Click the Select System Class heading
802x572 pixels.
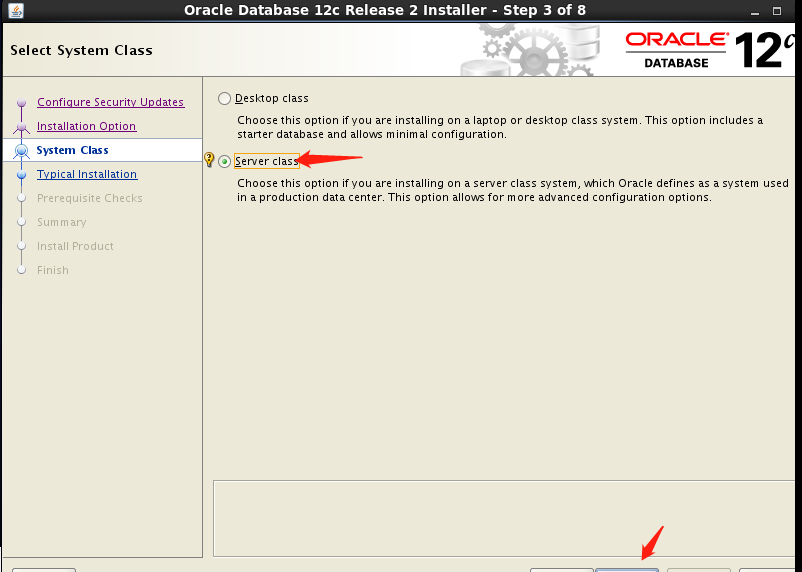pos(81,50)
